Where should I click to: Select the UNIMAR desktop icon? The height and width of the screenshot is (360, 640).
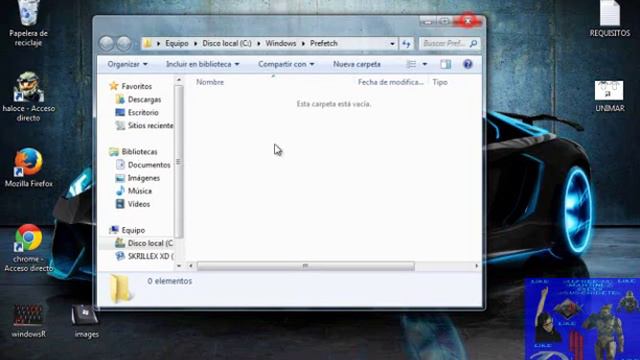[609, 96]
